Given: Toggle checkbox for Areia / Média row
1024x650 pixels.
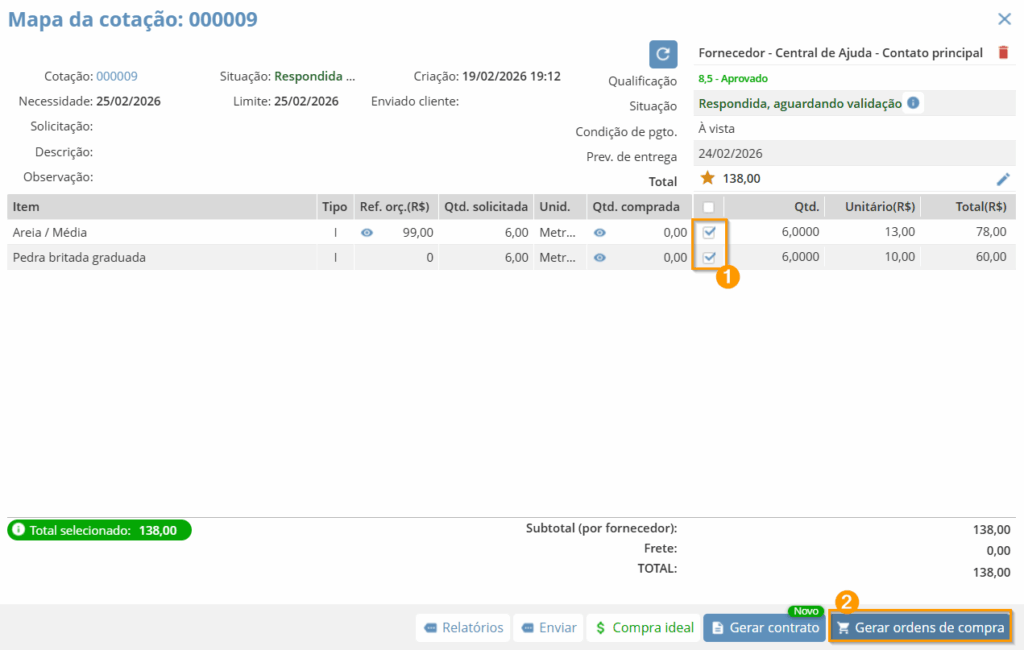Looking at the screenshot, I should [x=709, y=232].
